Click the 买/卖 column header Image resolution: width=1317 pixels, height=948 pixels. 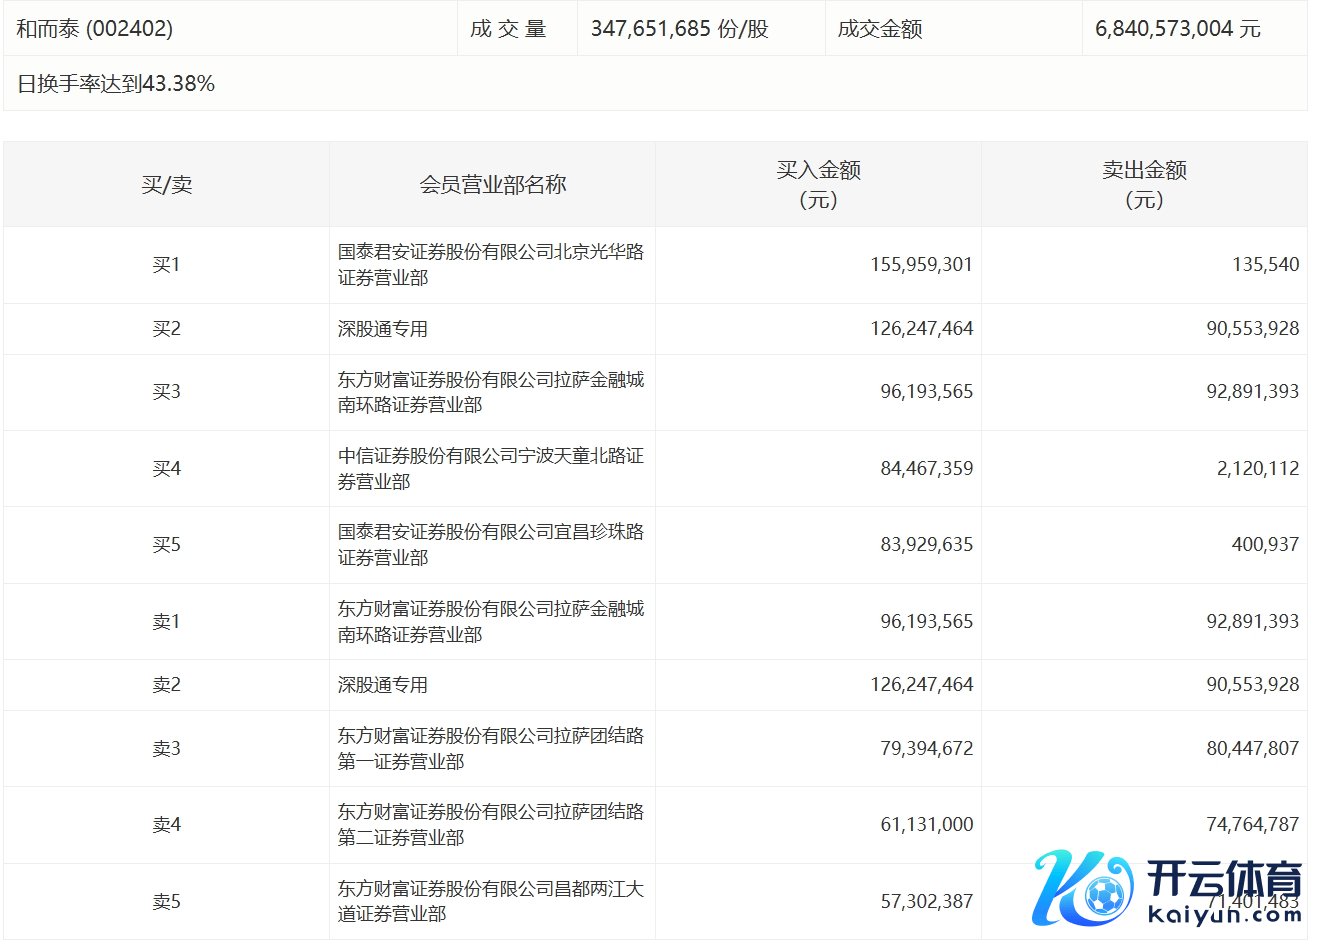coord(166,185)
